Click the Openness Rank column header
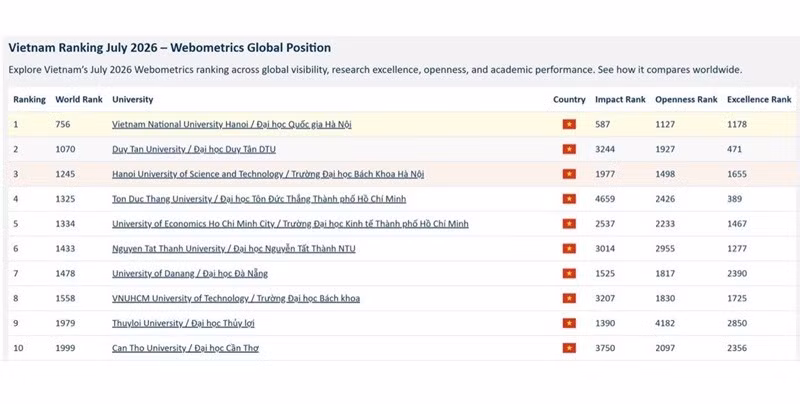 [686, 99]
